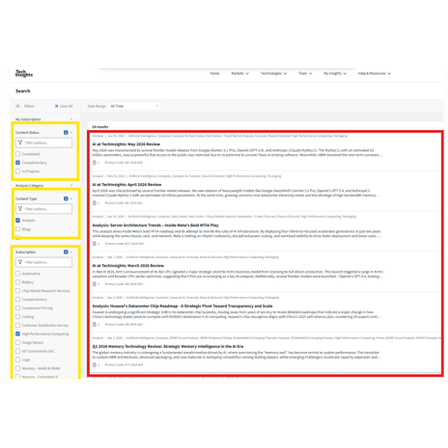Check the Logic subscription

(x=18, y=360)
